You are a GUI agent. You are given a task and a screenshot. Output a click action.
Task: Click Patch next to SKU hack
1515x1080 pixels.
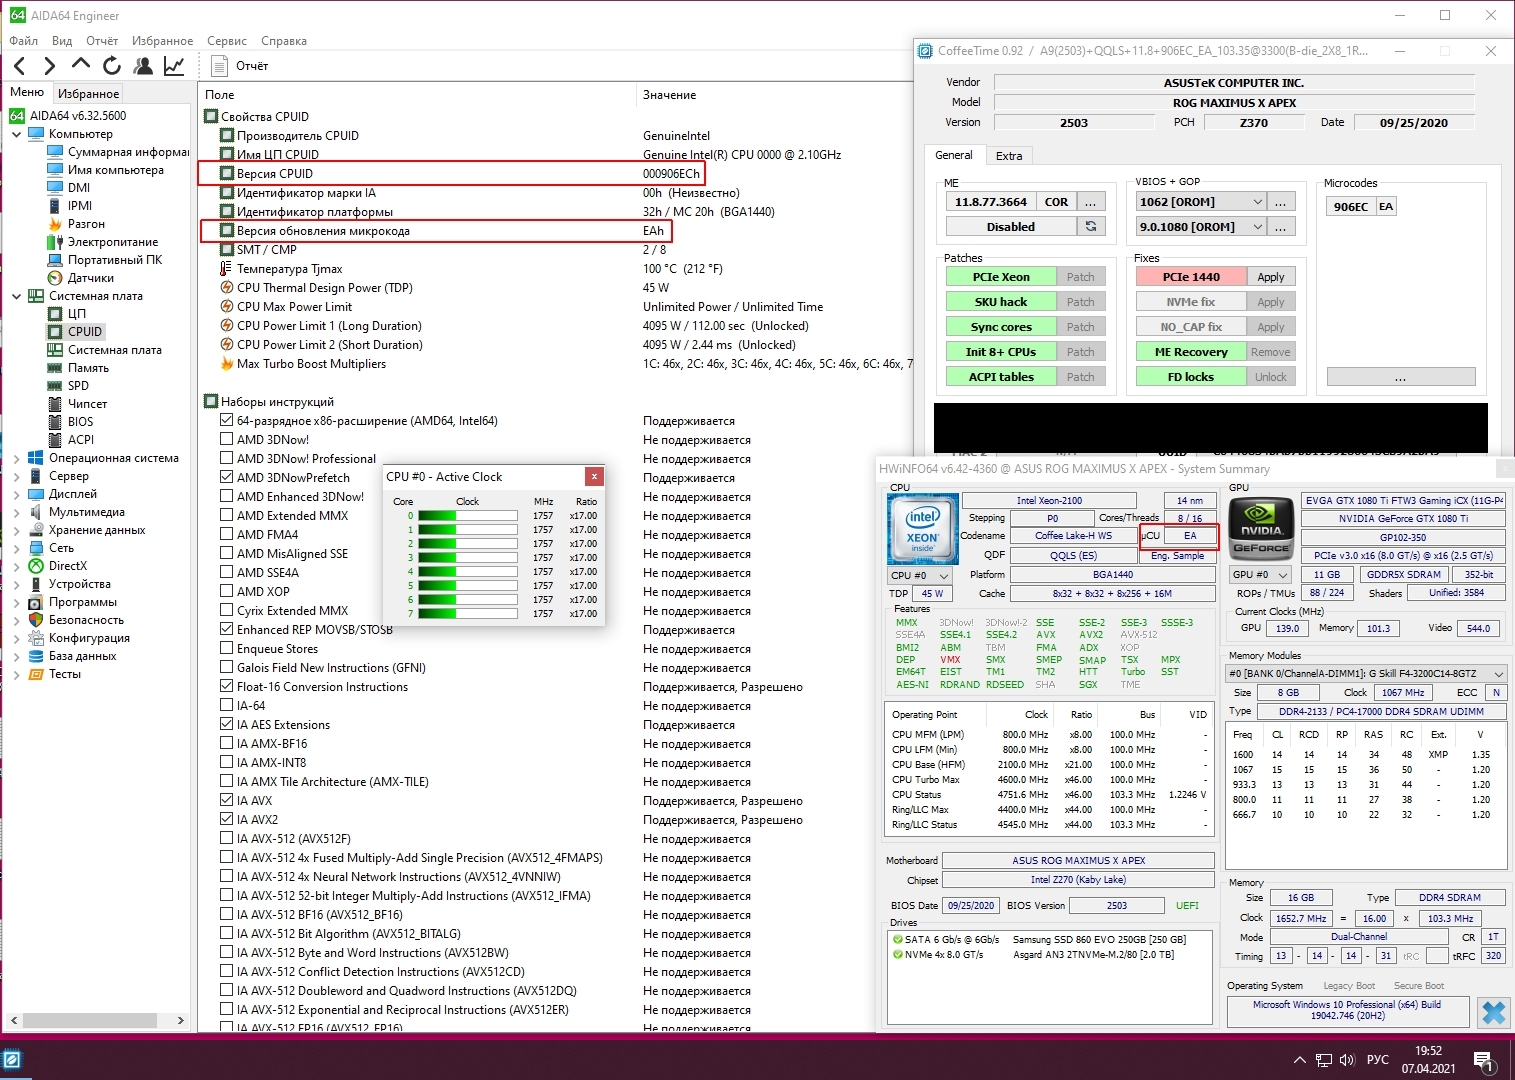(1081, 302)
